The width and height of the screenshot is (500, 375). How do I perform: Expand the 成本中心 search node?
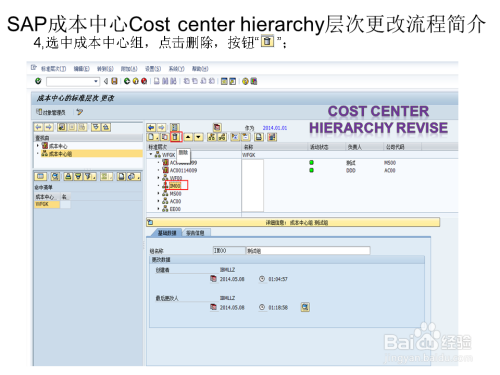point(38,146)
